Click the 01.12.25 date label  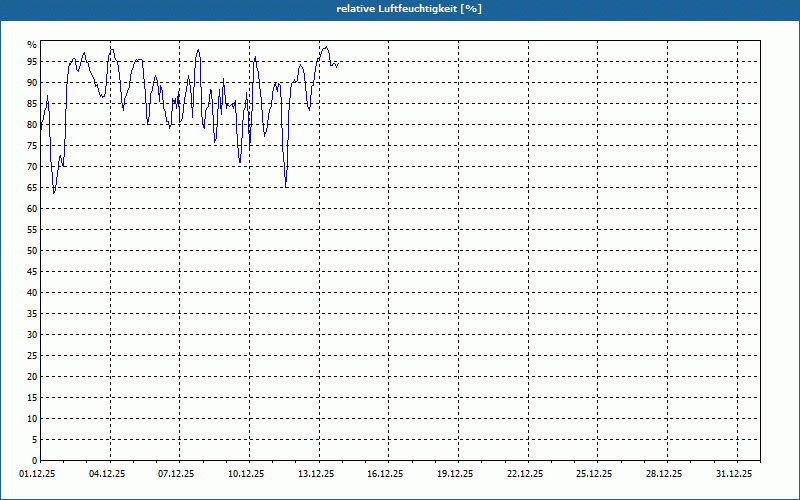(37, 474)
